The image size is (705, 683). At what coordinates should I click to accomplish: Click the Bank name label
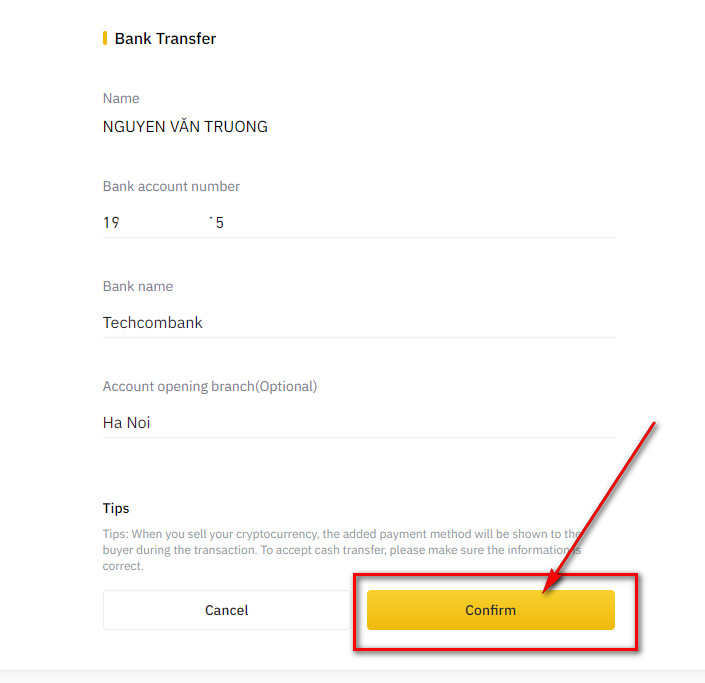coord(138,286)
